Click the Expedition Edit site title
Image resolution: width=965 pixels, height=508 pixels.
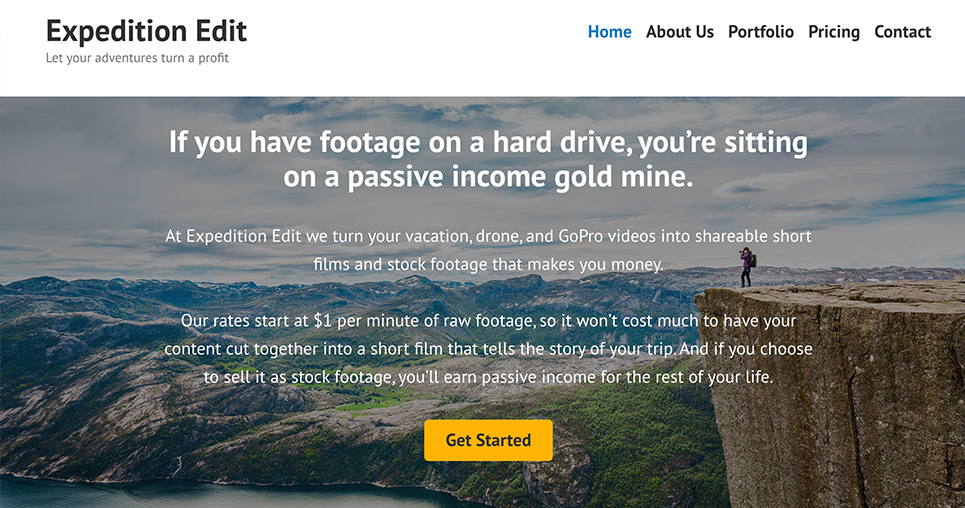click(146, 30)
